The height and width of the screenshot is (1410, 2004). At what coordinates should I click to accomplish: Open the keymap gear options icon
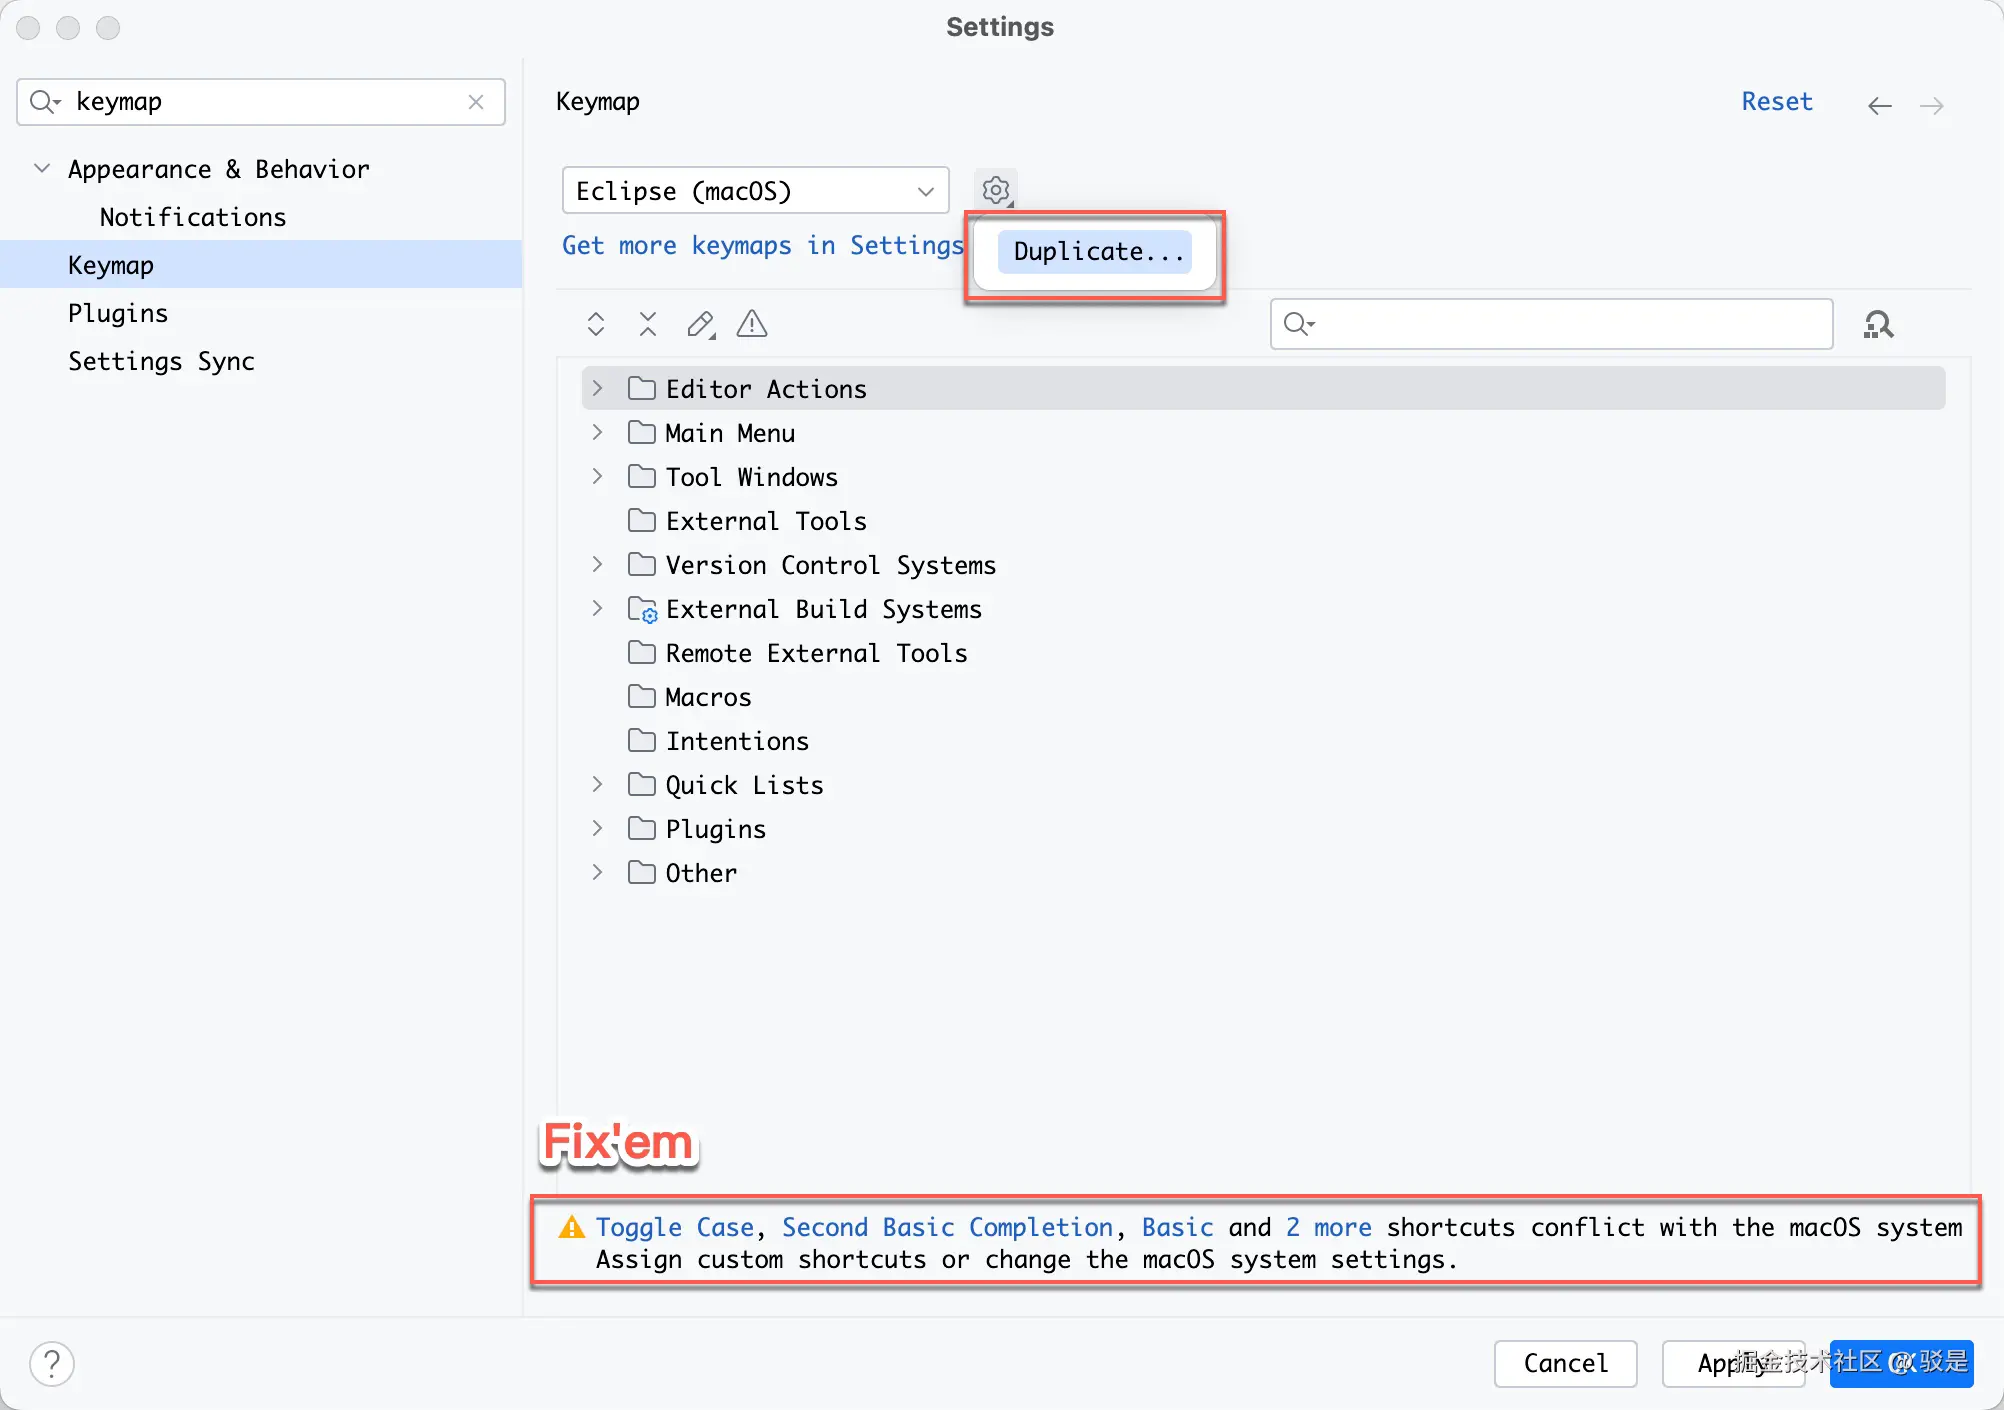point(995,190)
